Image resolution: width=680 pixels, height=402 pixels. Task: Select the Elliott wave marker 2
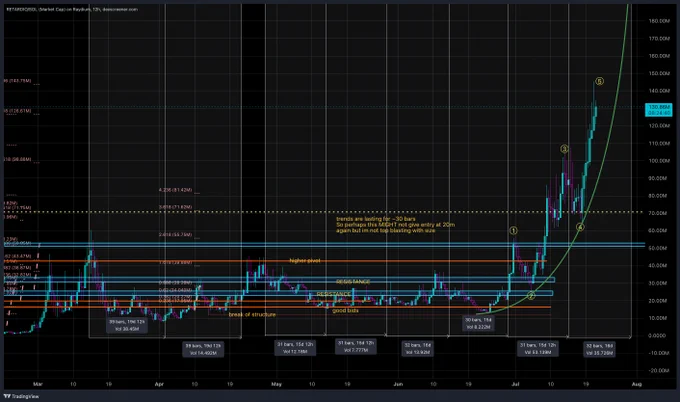531,296
